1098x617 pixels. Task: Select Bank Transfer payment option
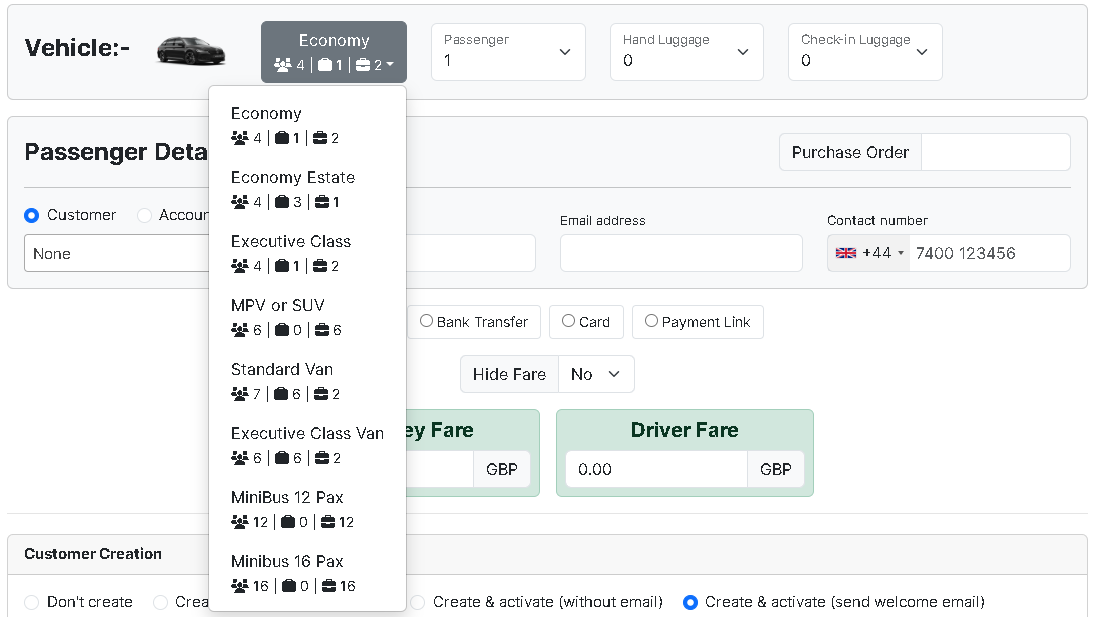pos(427,321)
